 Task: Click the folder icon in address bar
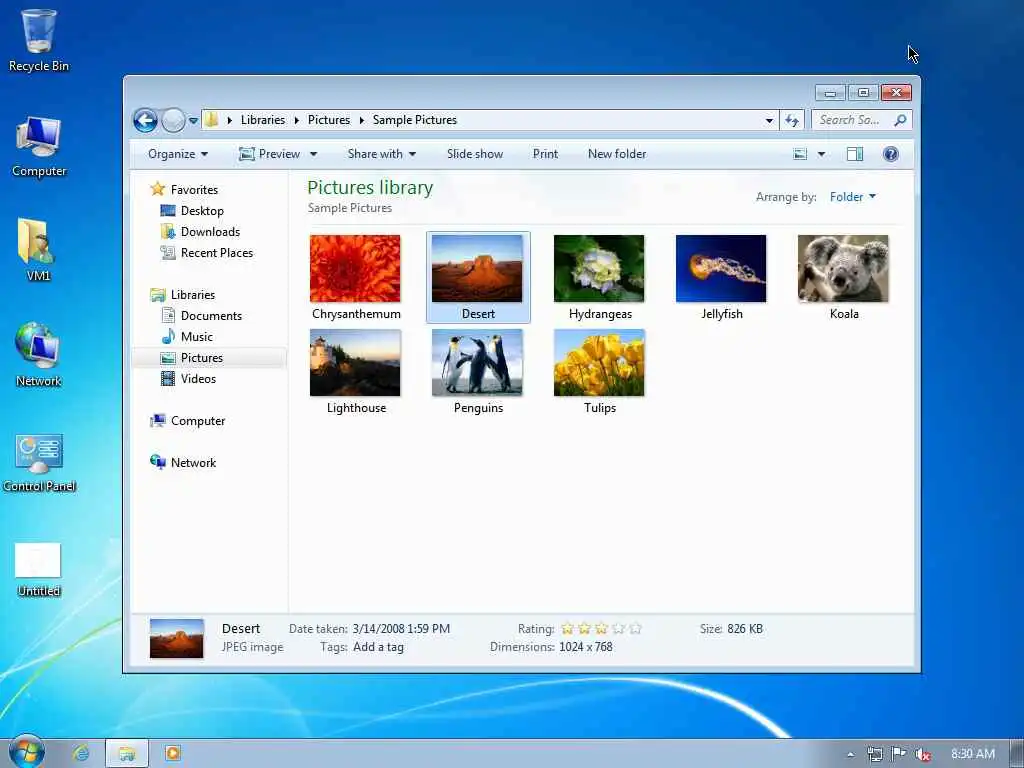click(212, 120)
